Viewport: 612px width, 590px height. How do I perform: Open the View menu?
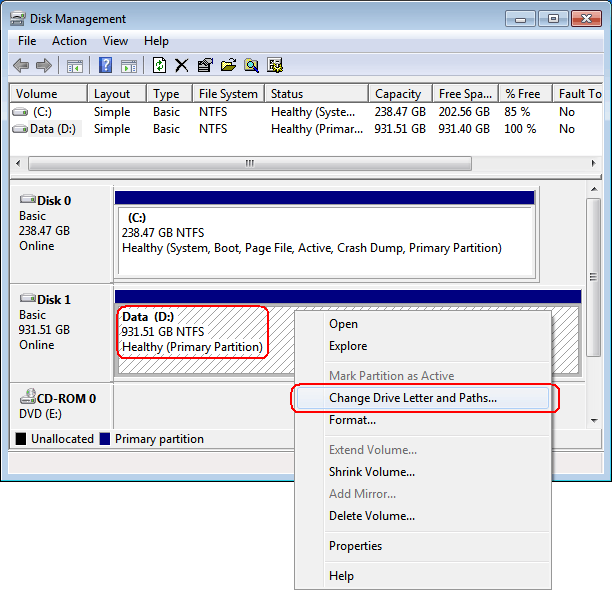pos(115,41)
